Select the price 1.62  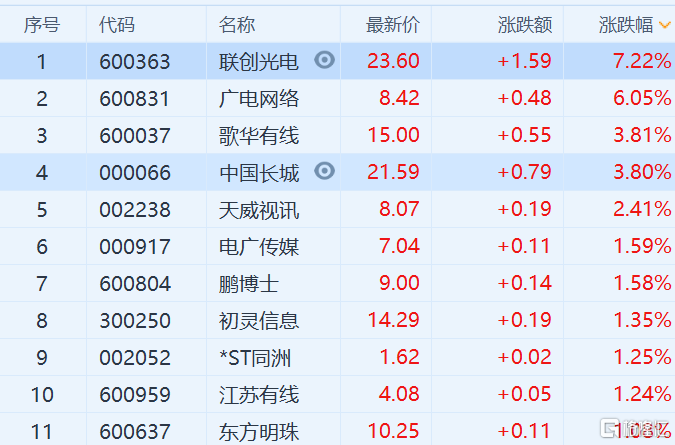[399, 357]
